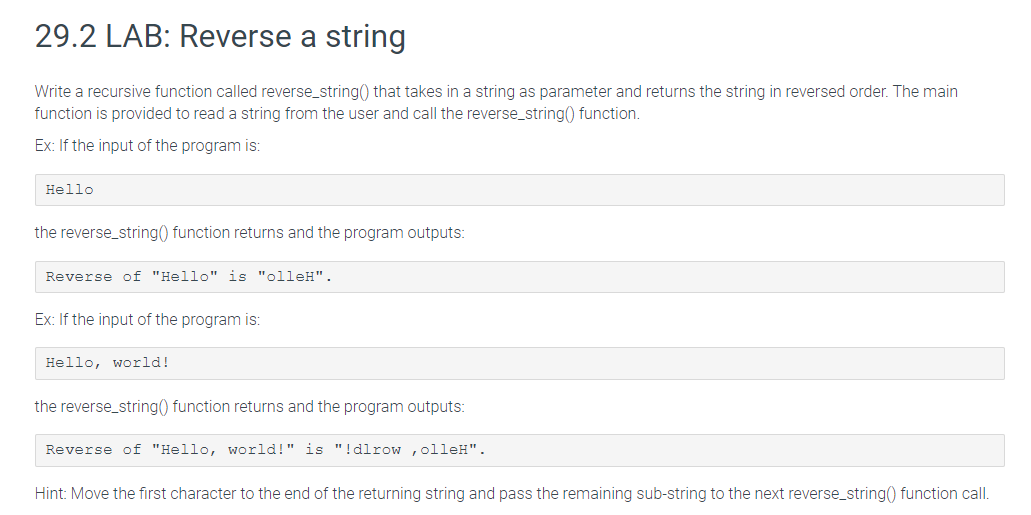Click the first 'Ex: If the input of the program is:' line
The height and width of the screenshot is (515, 1031).
click(147, 145)
